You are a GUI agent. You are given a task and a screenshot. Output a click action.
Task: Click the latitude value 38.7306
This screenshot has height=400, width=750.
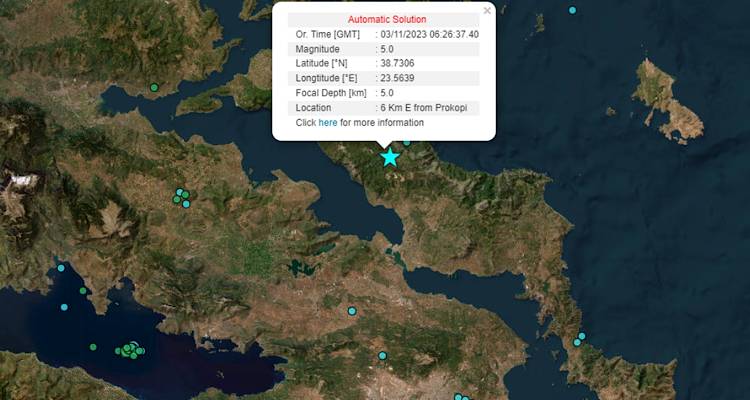397,64
